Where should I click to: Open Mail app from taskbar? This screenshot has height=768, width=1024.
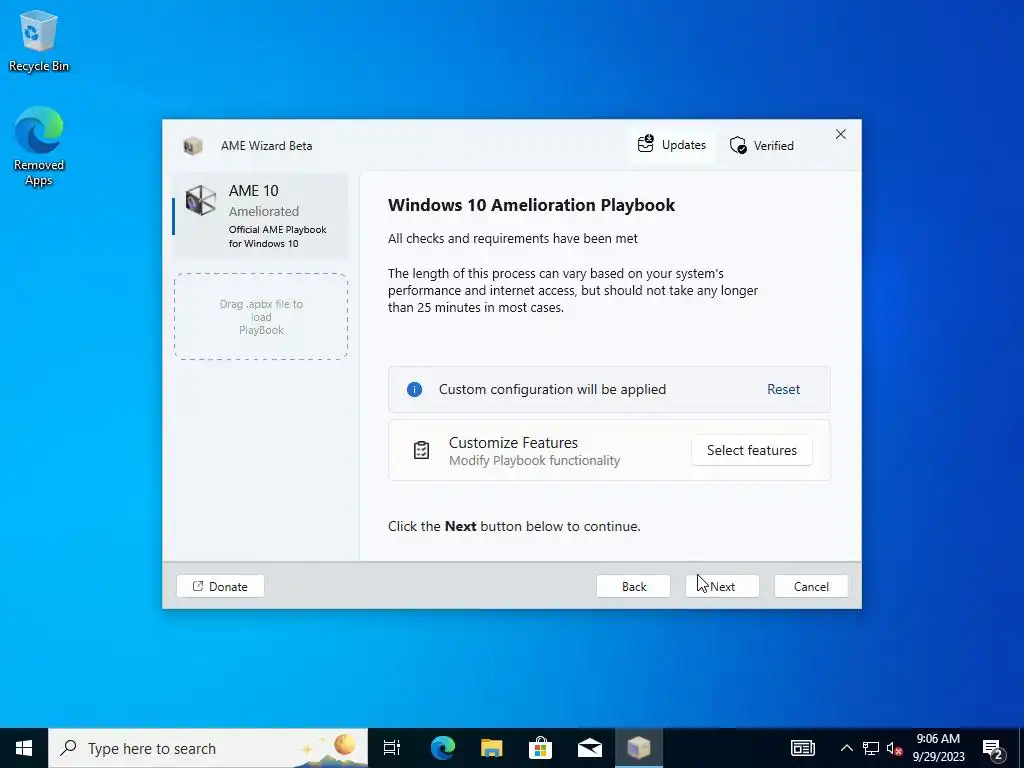pyautogui.click(x=590, y=748)
